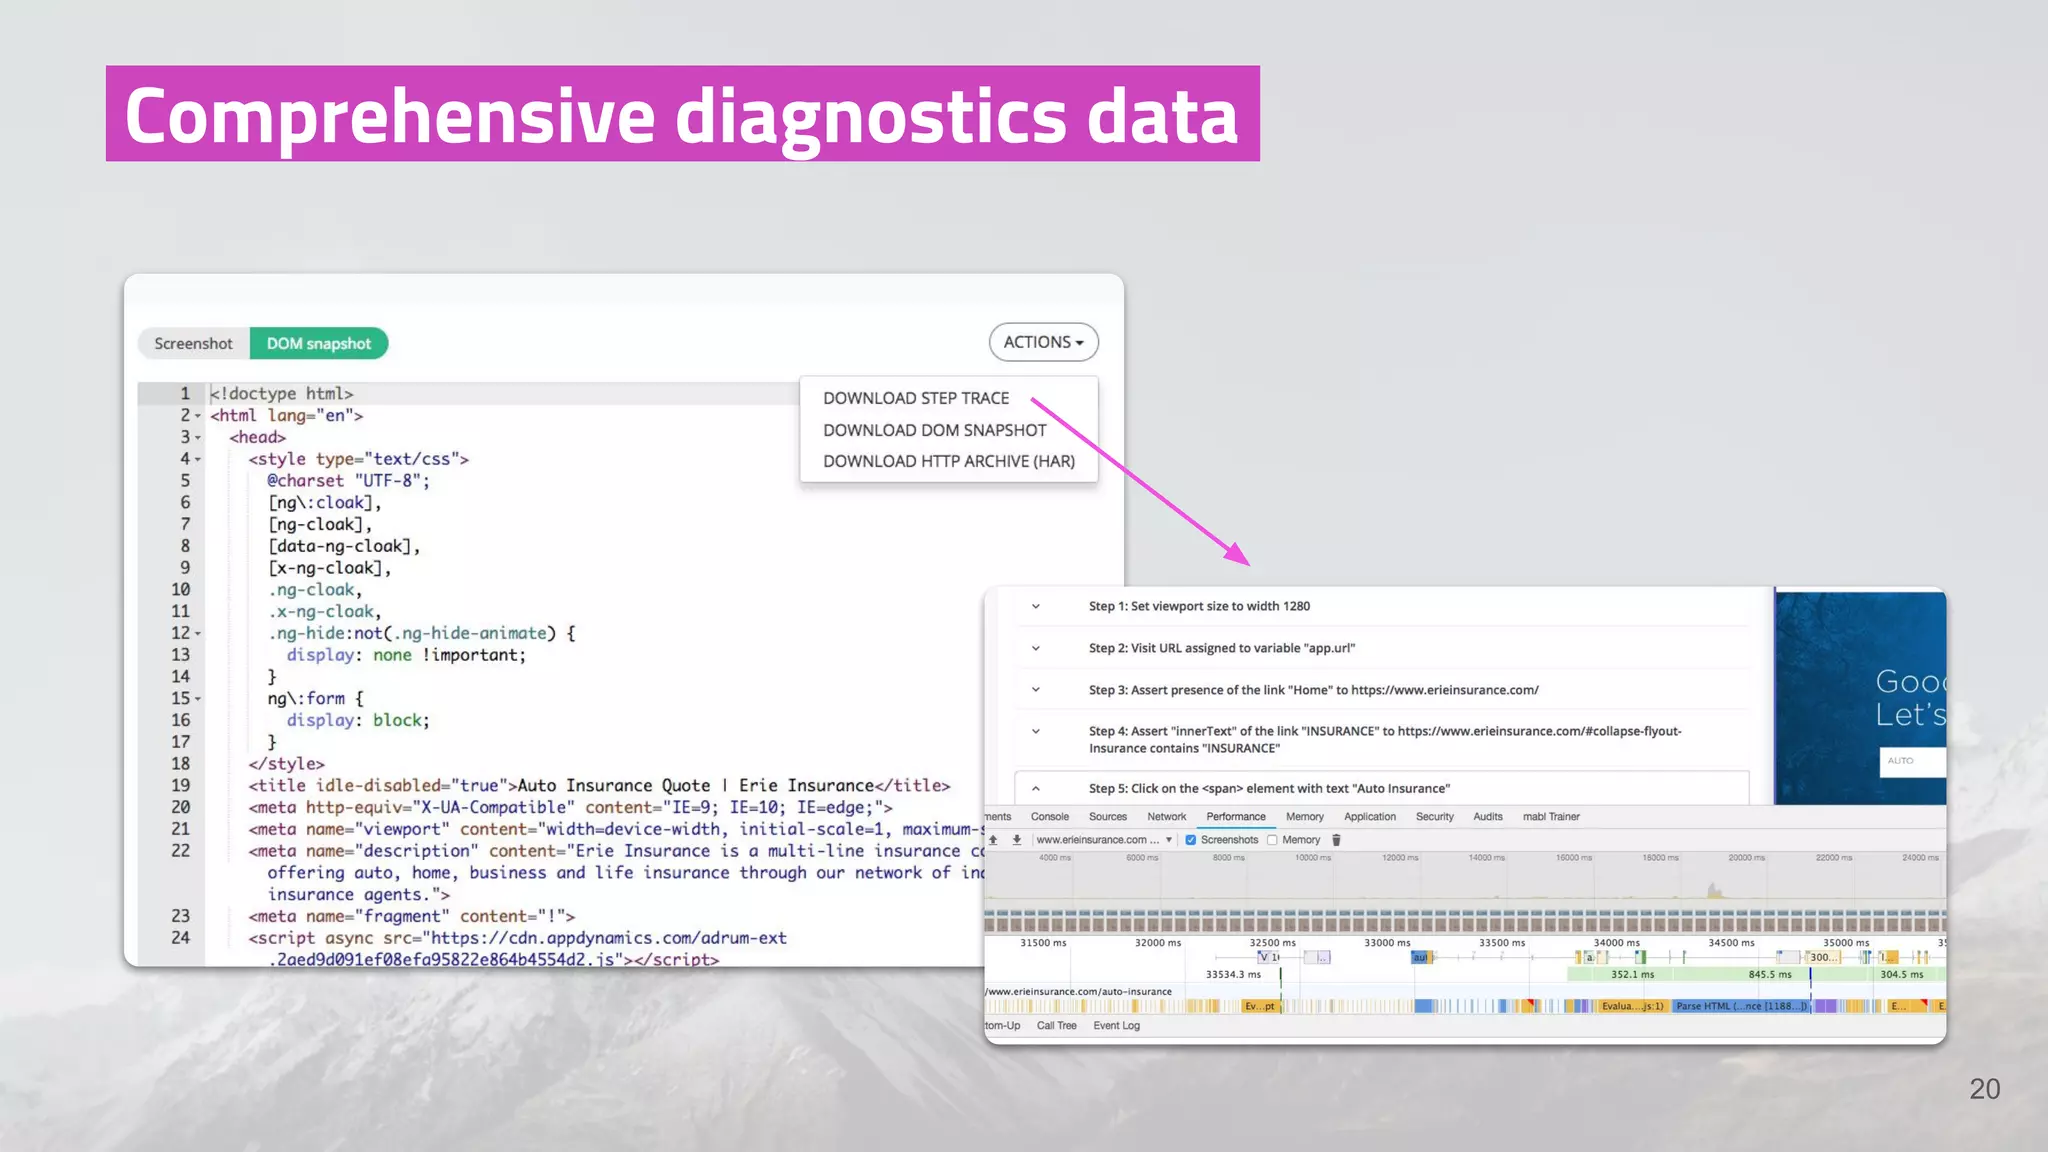Click the Evalua...js:1 flame chart block
This screenshot has height=1152, width=2048.
[1633, 1006]
